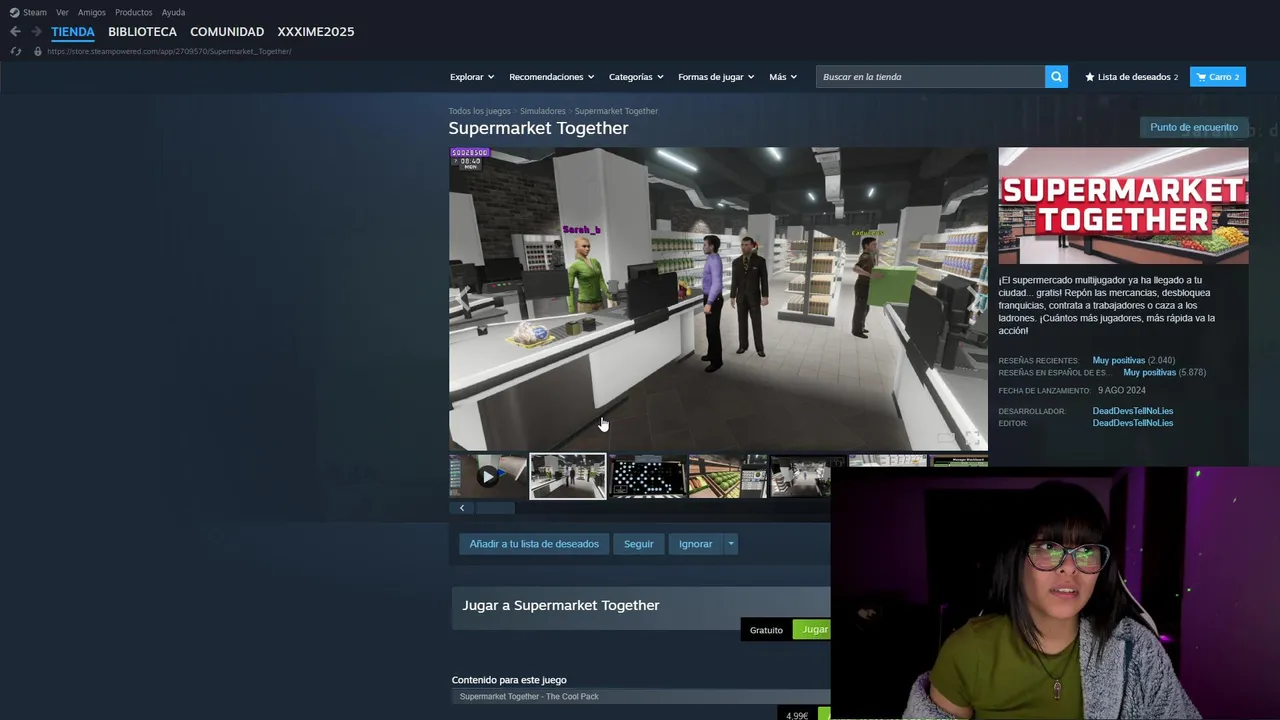Screen dimensions: 1280x720
Task: Click the green Jugar button
Action: click(813, 630)
